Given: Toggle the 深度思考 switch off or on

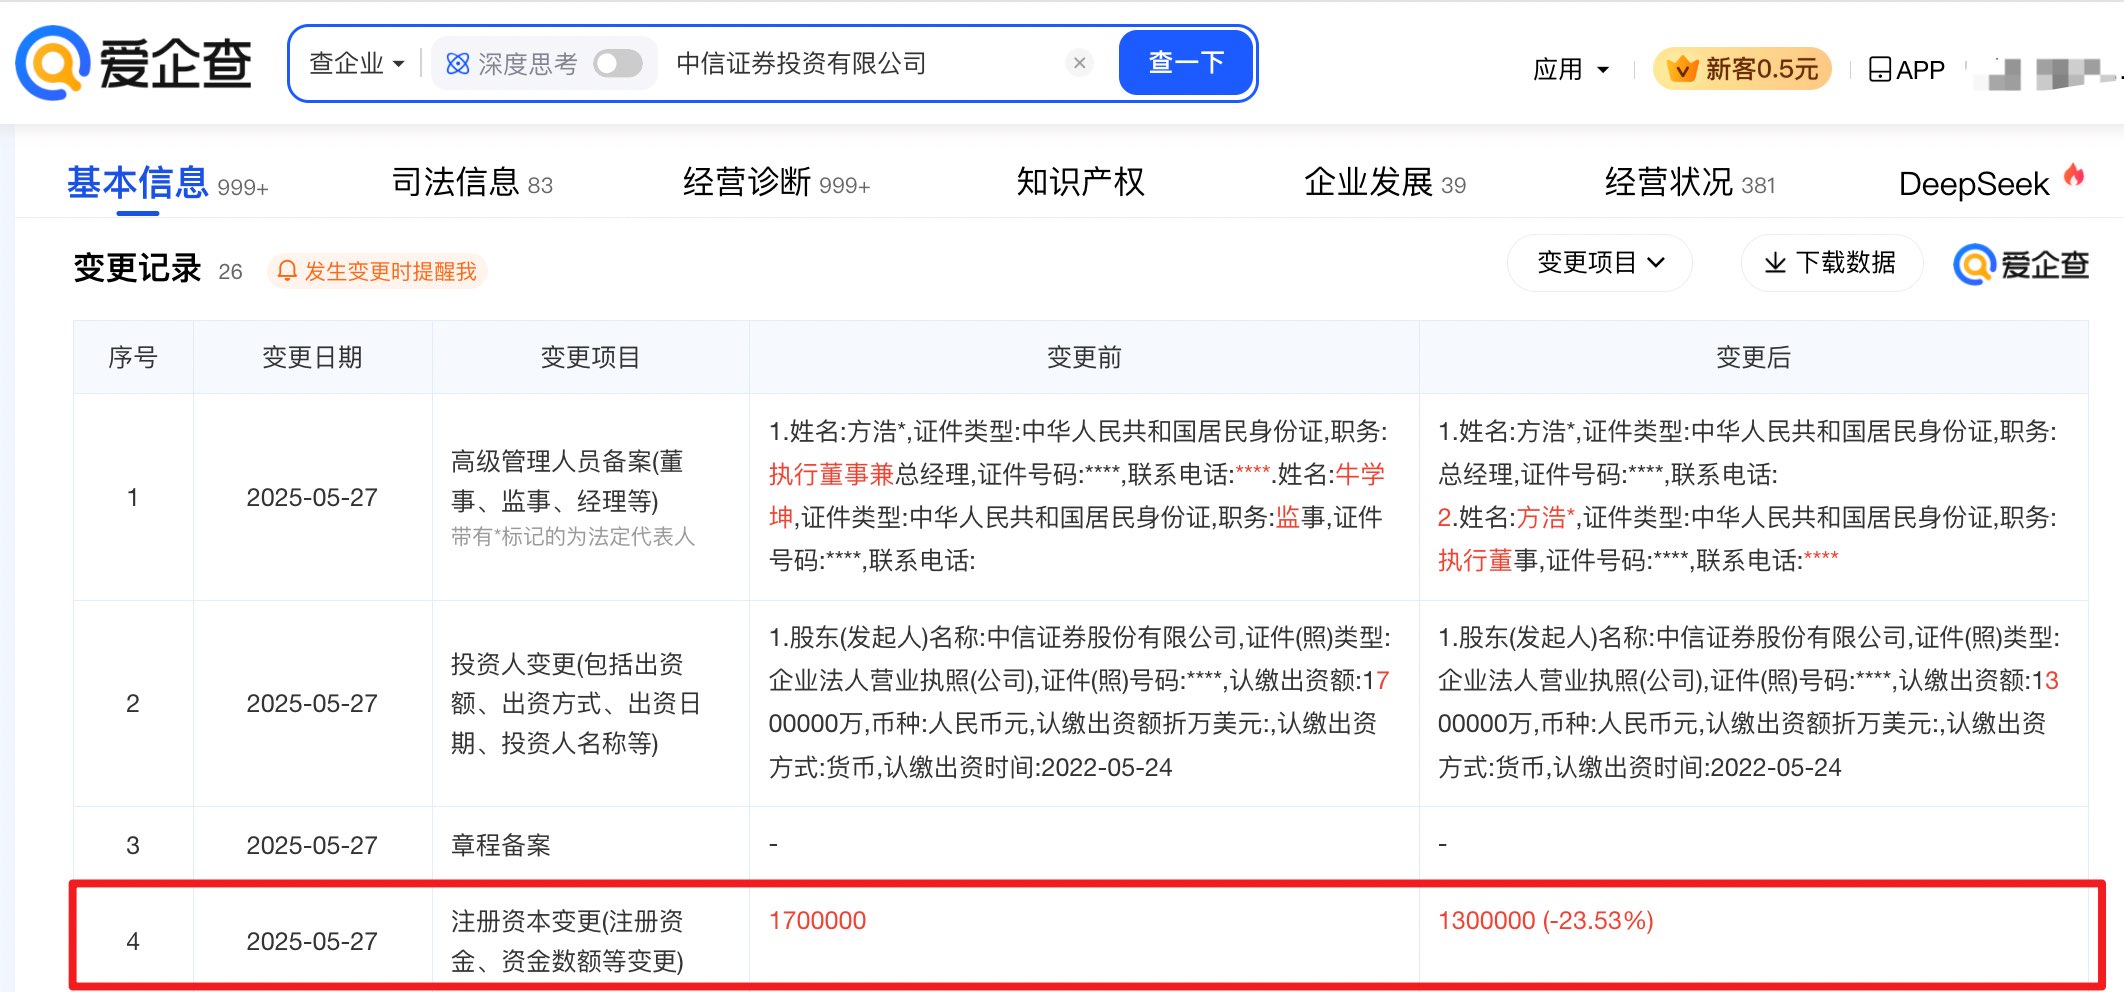Looking at the screenshot, I should click(x=617, y=62).
